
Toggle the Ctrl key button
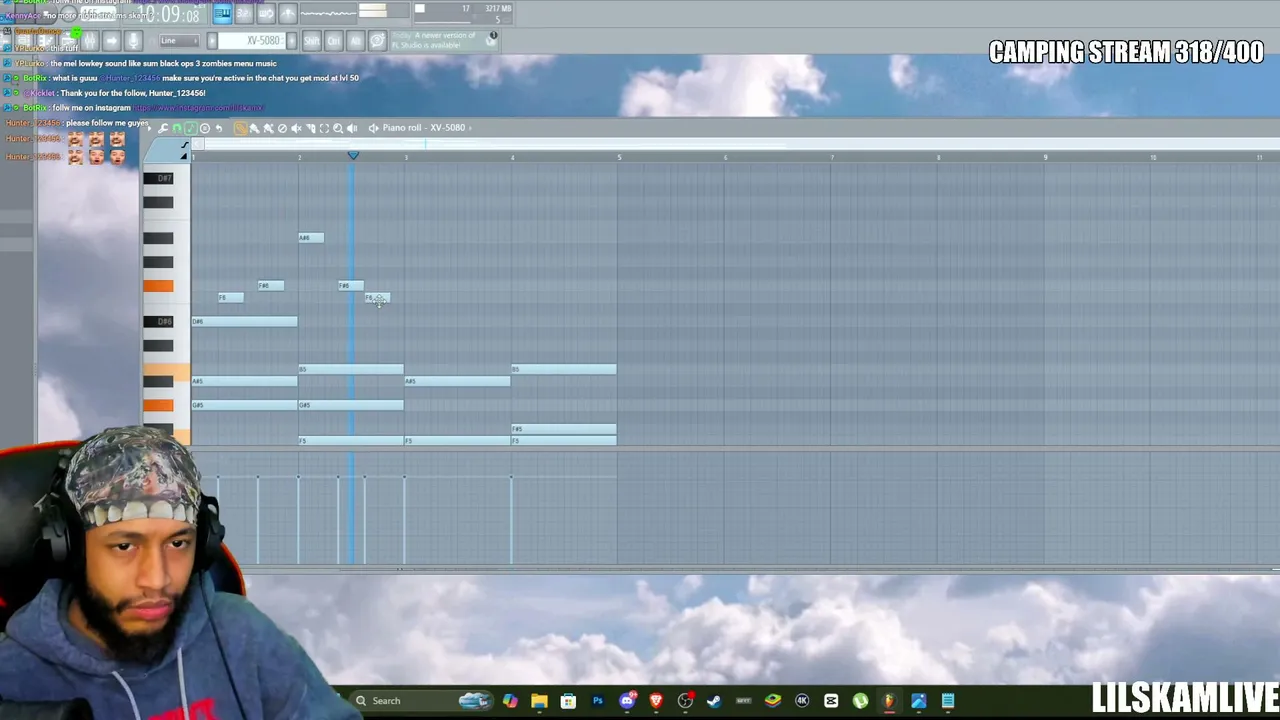333,41
